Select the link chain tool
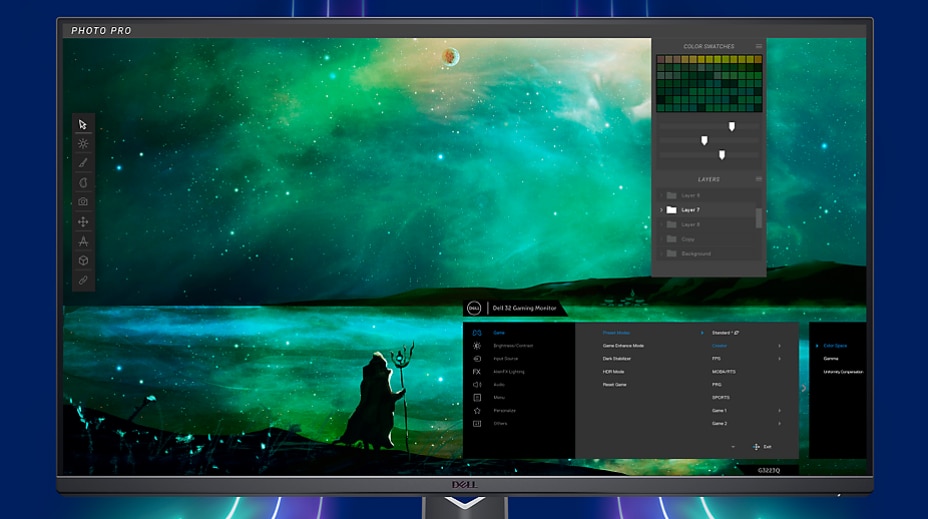The image size is (928, 519). 83,280
